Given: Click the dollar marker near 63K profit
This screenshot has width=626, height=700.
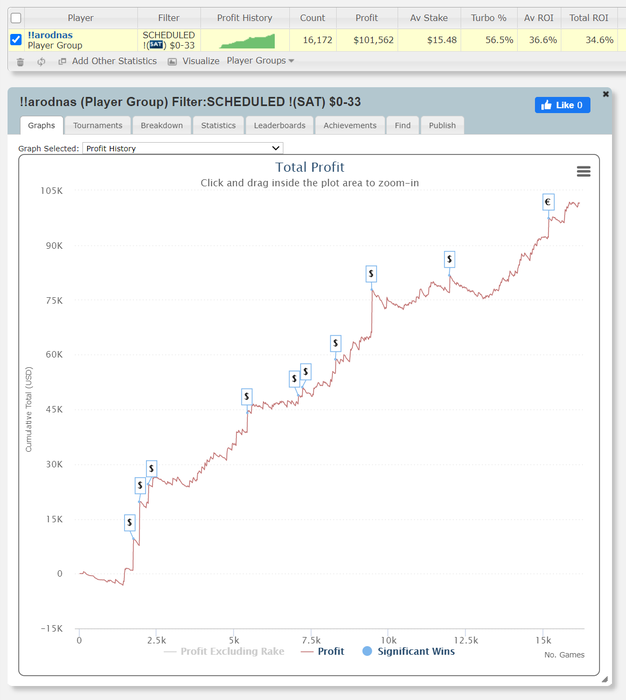Looking at the screenshot, I should [x=335, y=343].
